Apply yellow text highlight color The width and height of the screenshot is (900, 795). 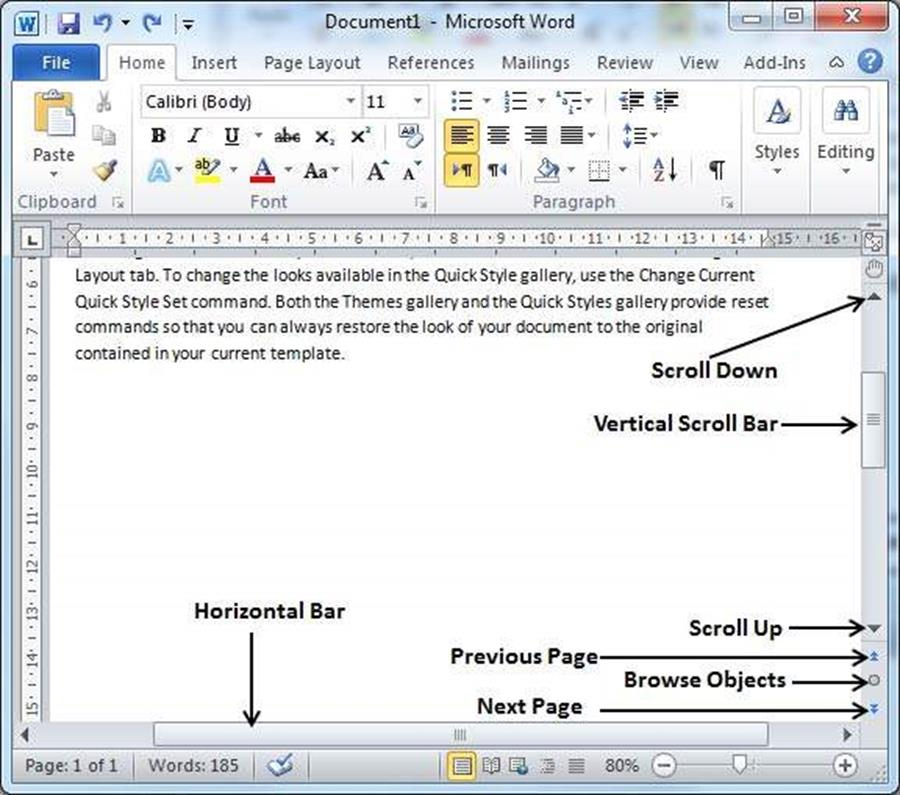(208, 170)
